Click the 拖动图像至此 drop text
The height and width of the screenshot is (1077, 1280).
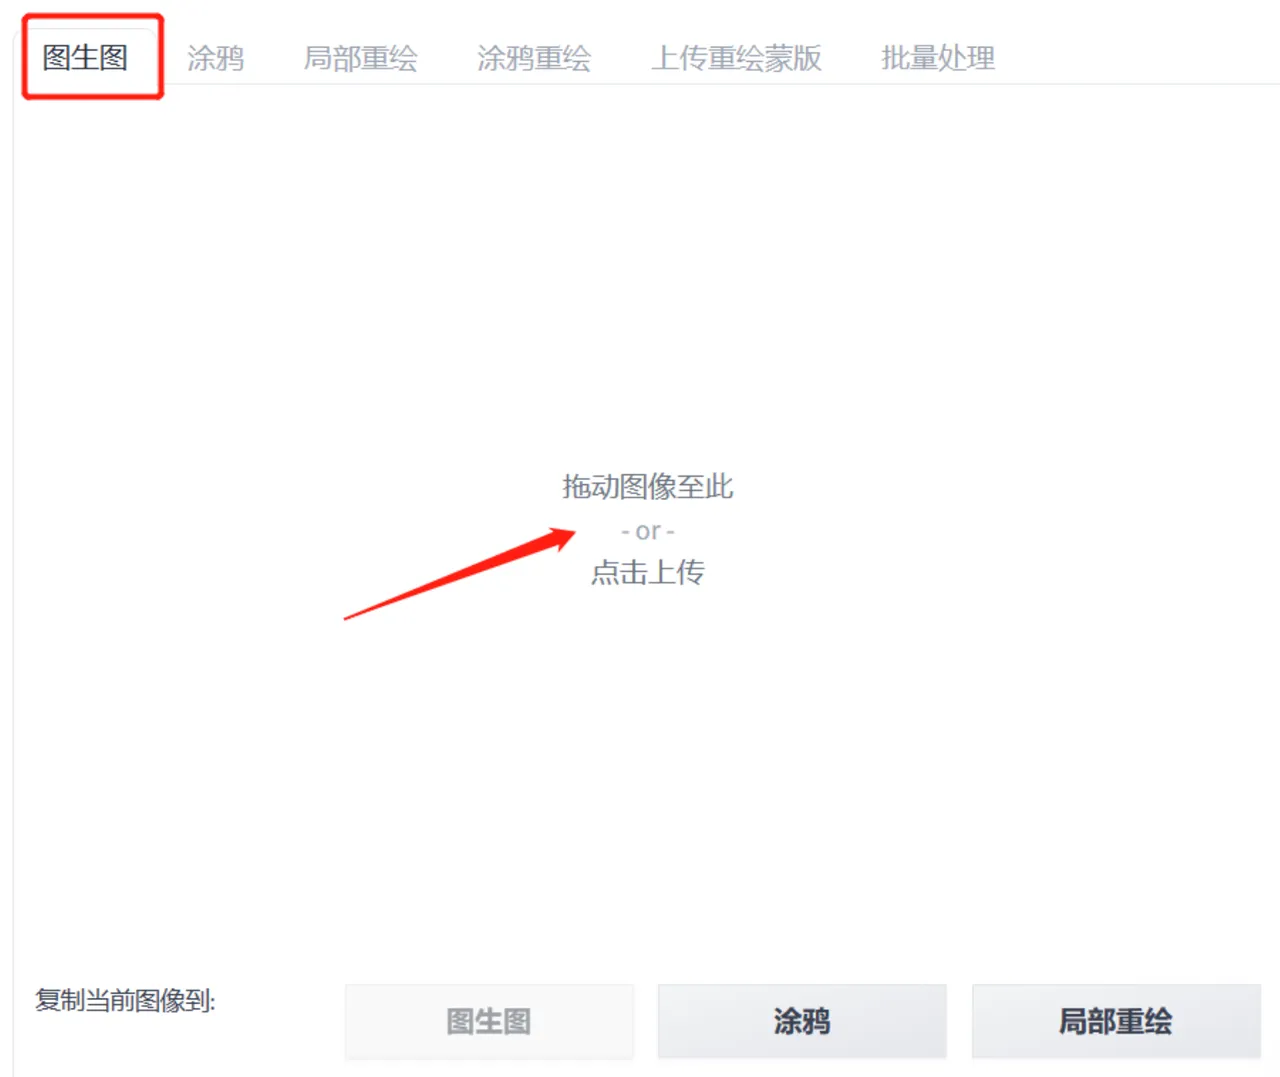coord(648,486)
